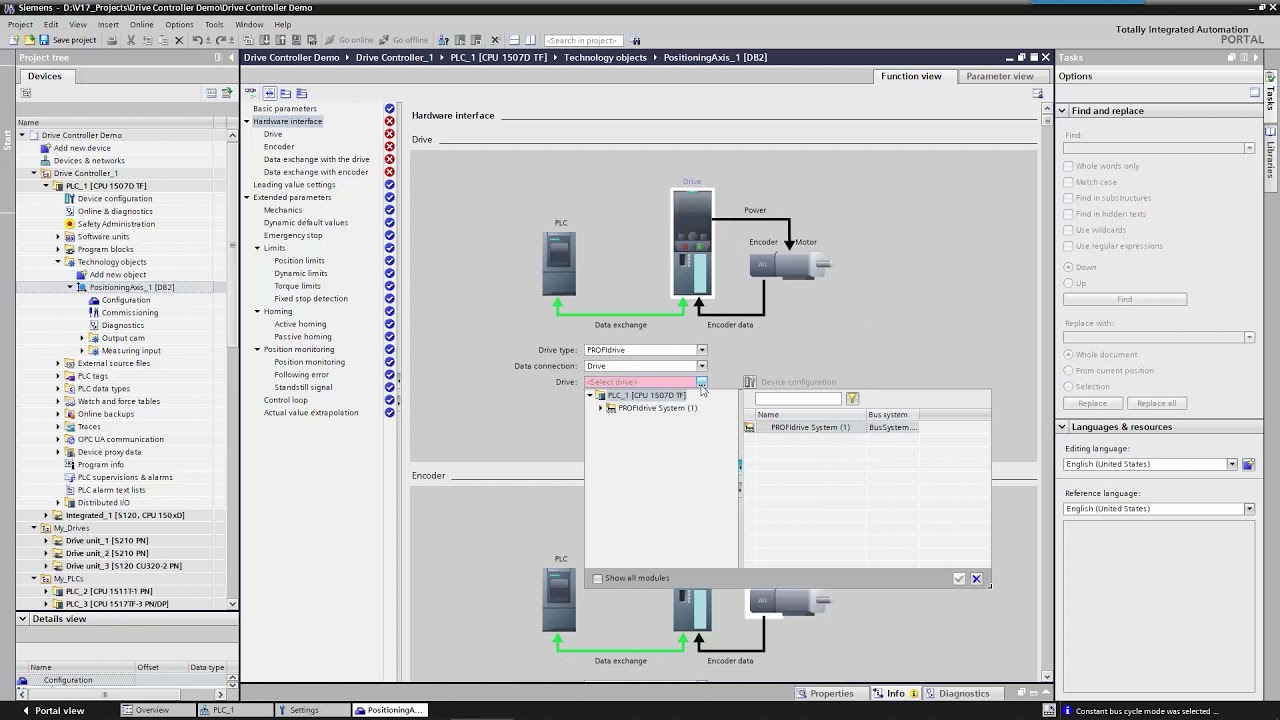The image size is (1280, 720).
Task: Collapse Technology objects node in tree
Action: point(58,262)
